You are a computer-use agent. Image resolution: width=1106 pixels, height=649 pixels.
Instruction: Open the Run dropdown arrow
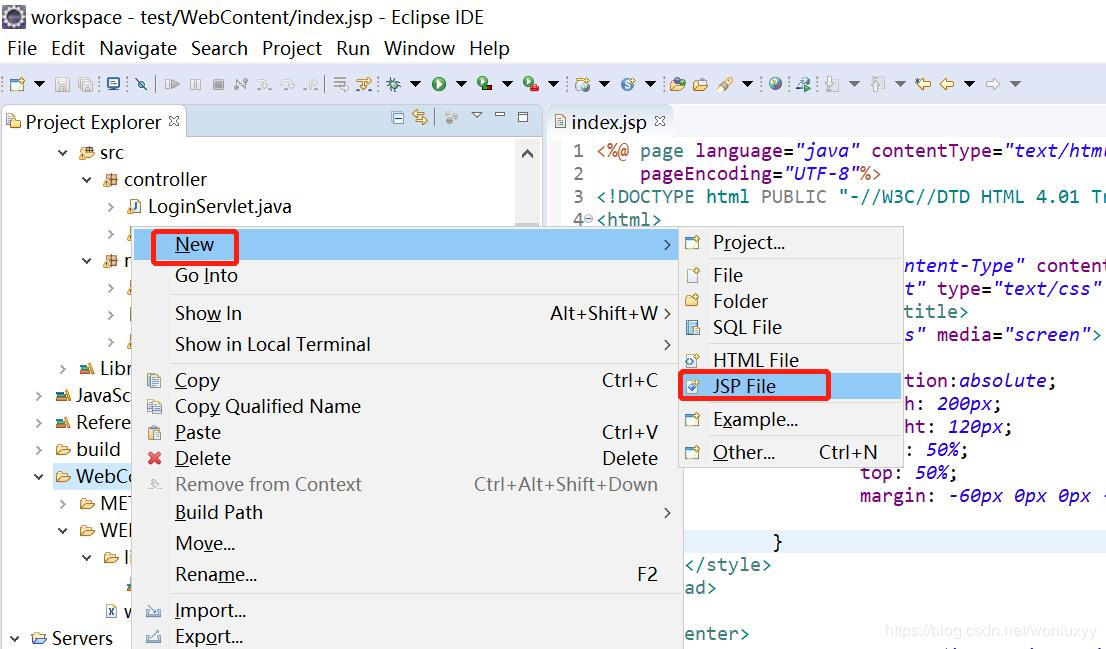(x=461, y=84)
